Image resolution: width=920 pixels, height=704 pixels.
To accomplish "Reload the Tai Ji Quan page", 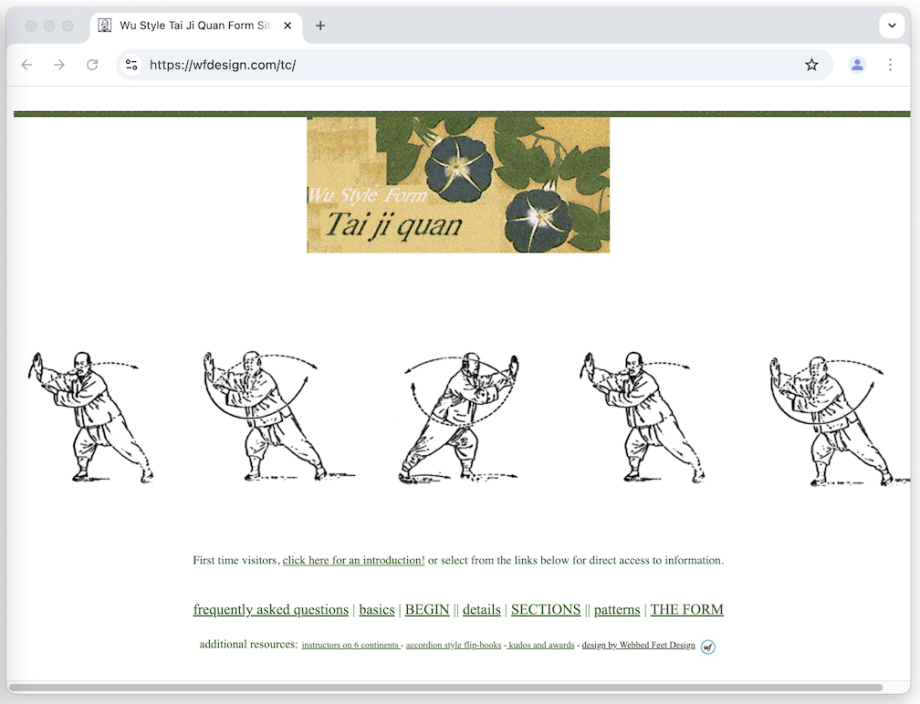I will click(92, 65).
